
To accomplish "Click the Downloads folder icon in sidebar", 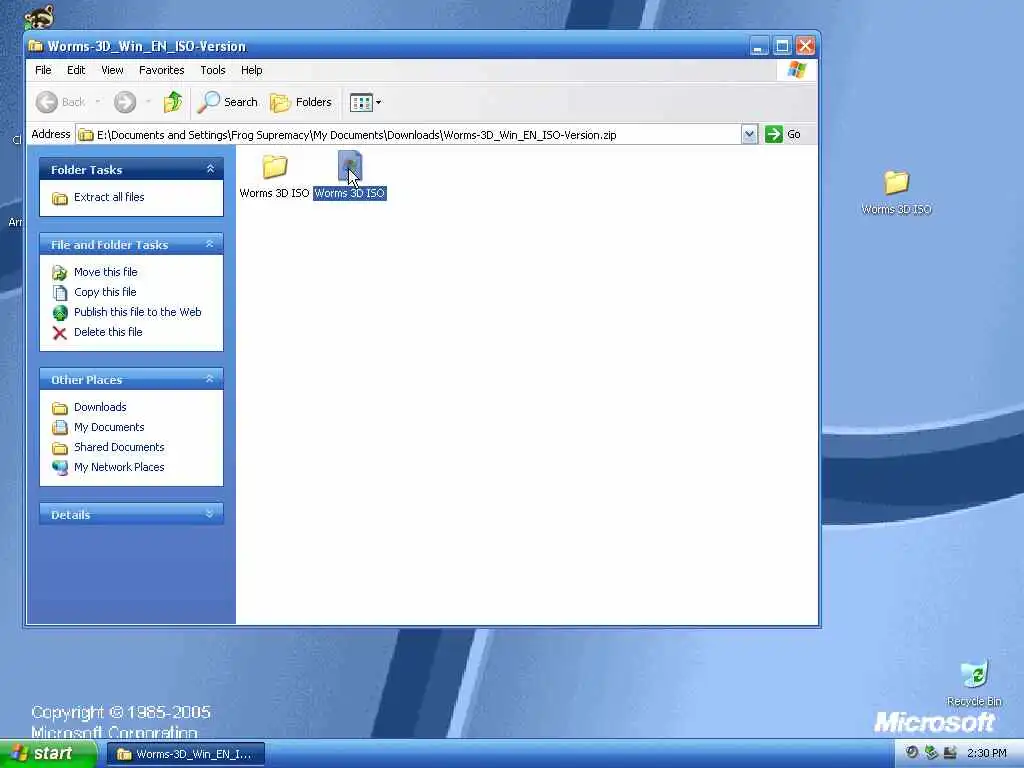I will 59,408.
